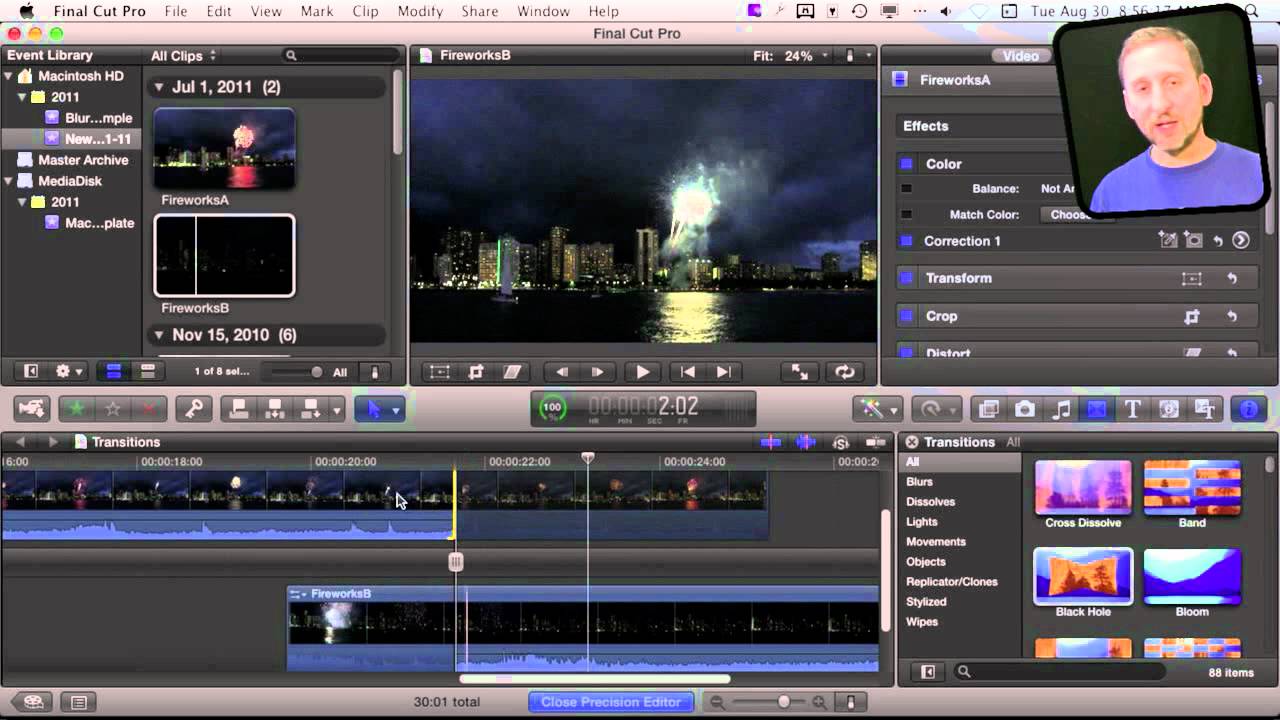Show Correction 1 color board arrow

(1241, 240)
